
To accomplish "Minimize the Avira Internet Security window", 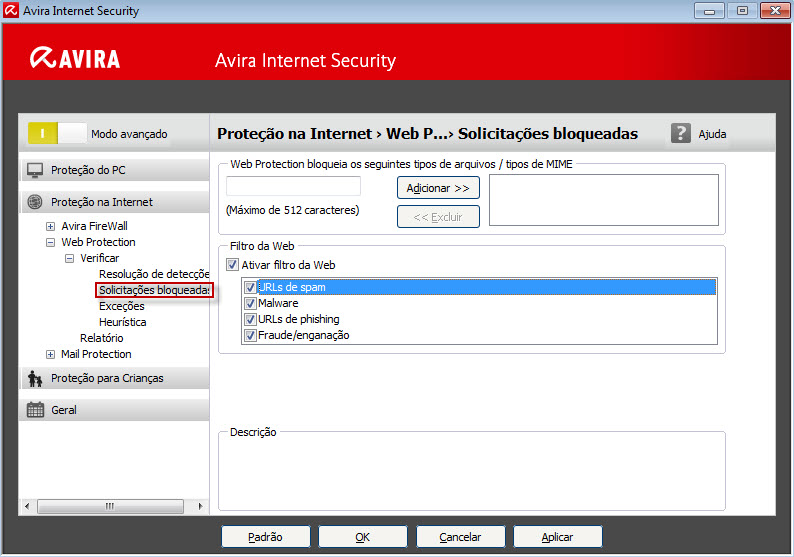I will coord(709,11).
